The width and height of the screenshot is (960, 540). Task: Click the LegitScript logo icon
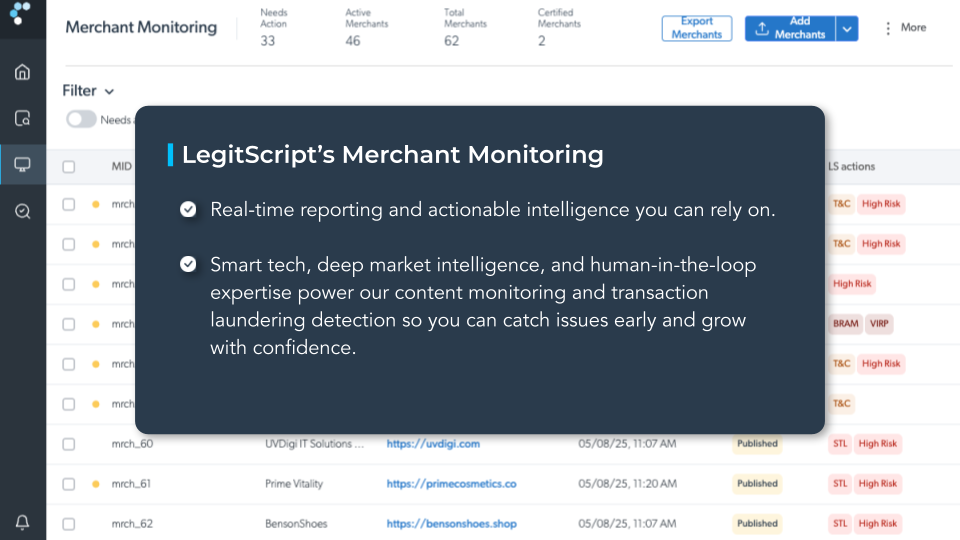click(20, 13)
